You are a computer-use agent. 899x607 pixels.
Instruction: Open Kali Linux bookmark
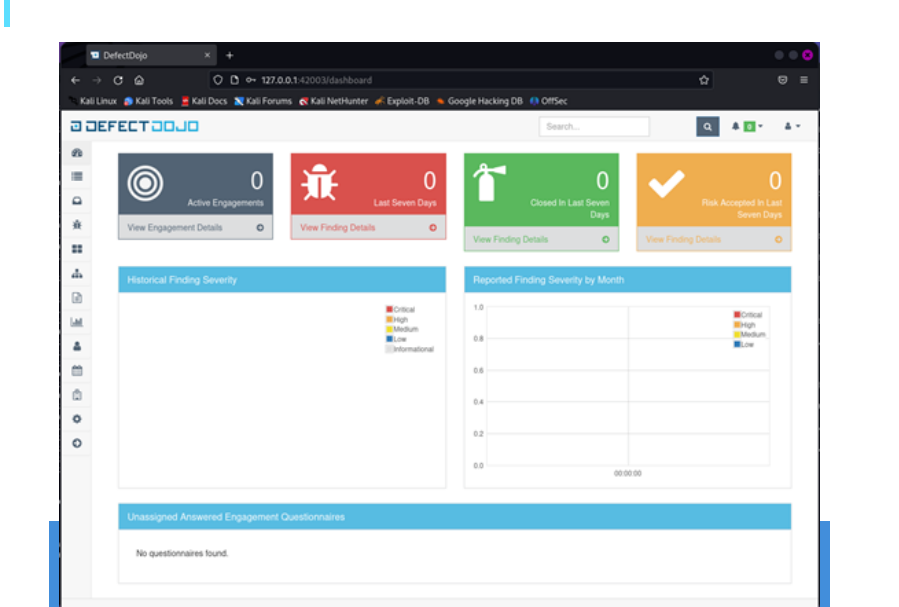(93, 101)
